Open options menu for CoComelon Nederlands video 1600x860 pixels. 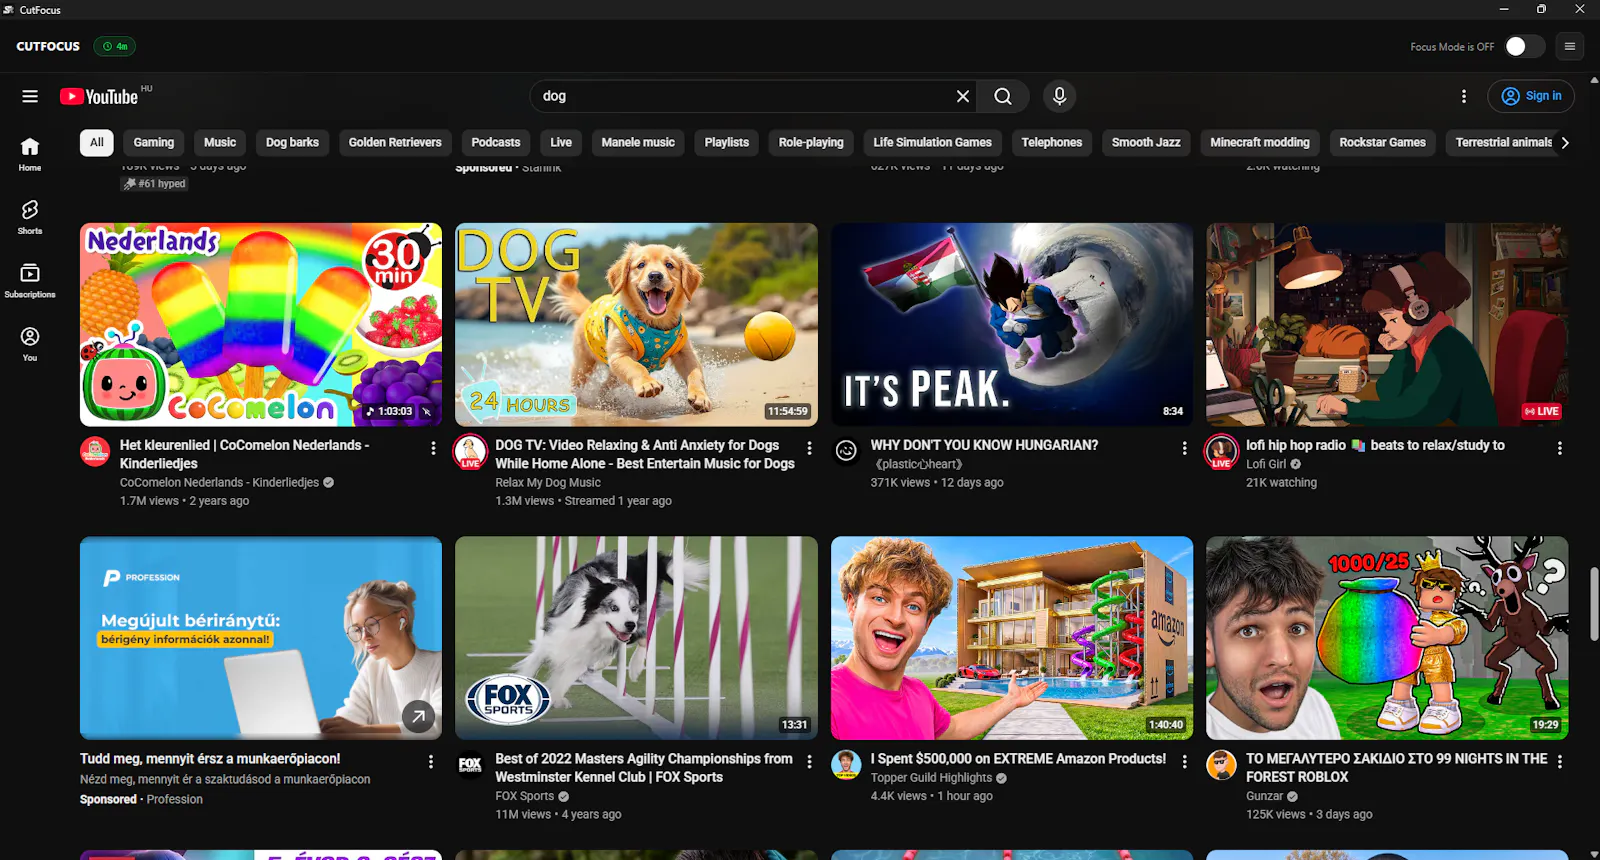coord(433,448)
